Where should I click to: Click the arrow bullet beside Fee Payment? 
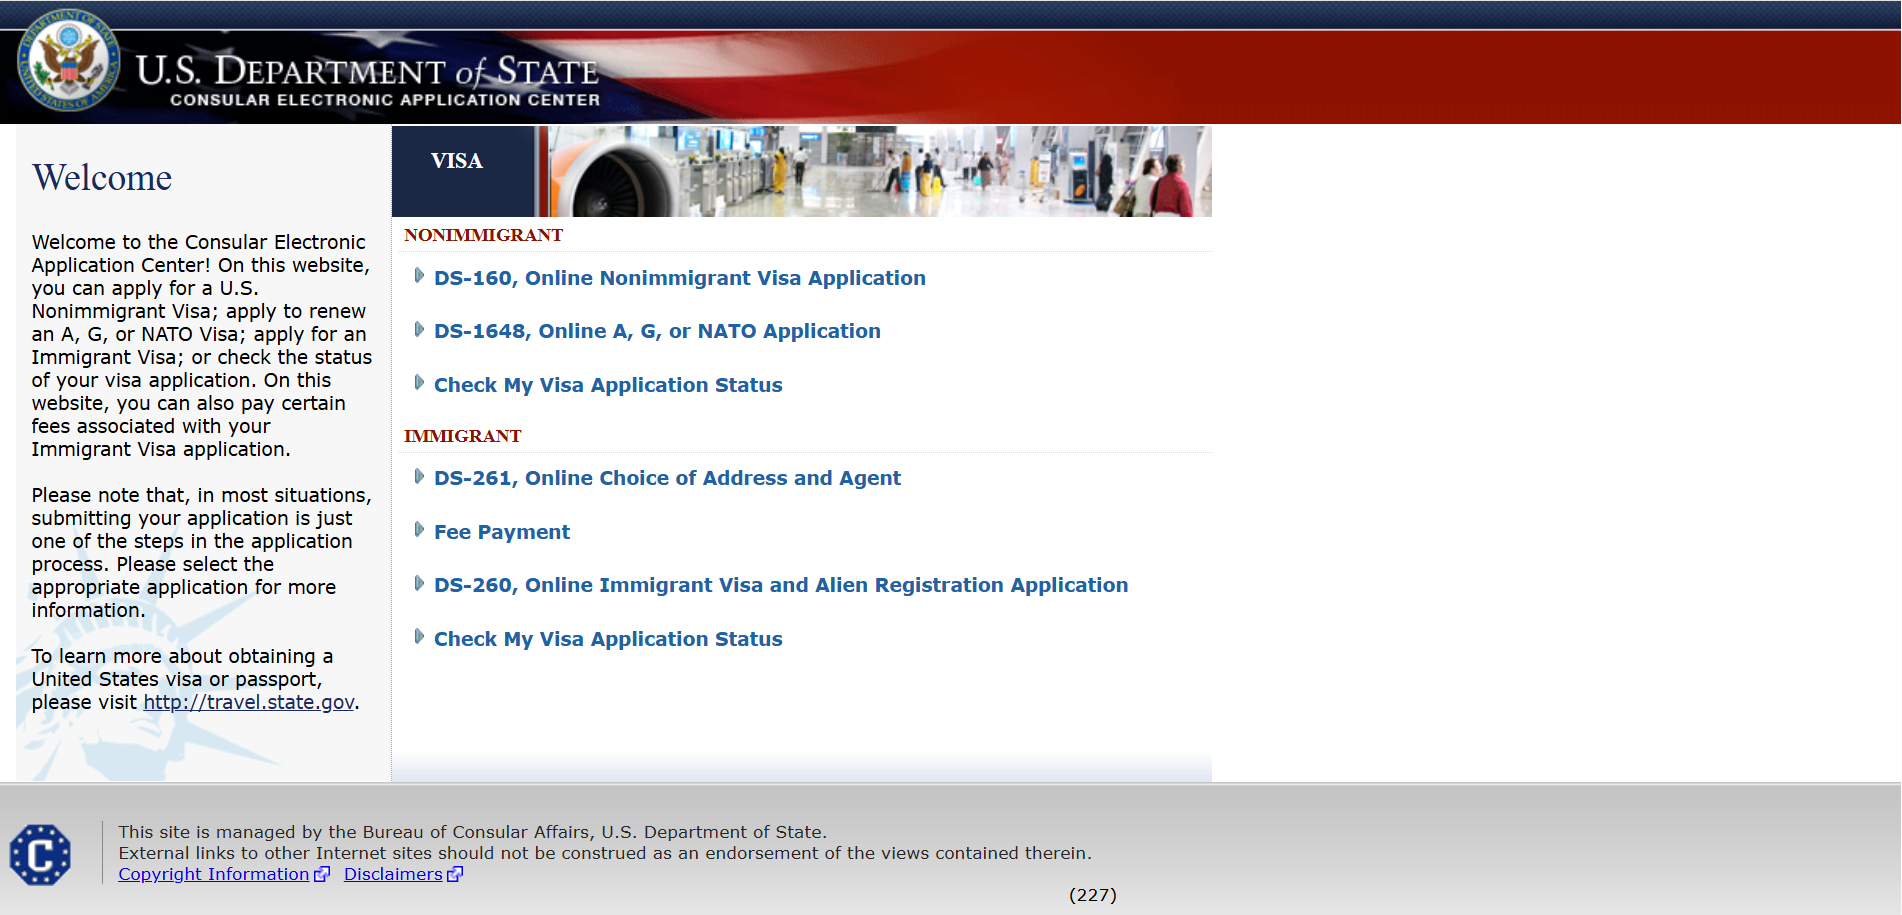pos(419,530)
